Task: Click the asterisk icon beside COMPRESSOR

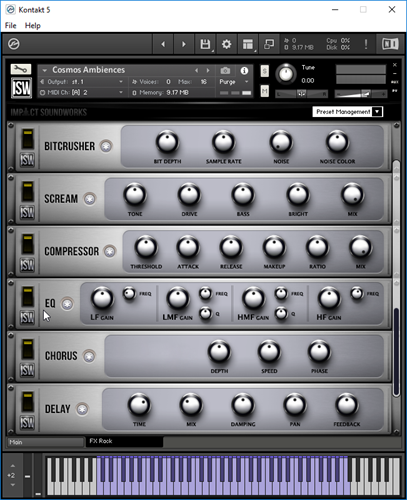Action: pyautogui.click(x=110, y=251)
